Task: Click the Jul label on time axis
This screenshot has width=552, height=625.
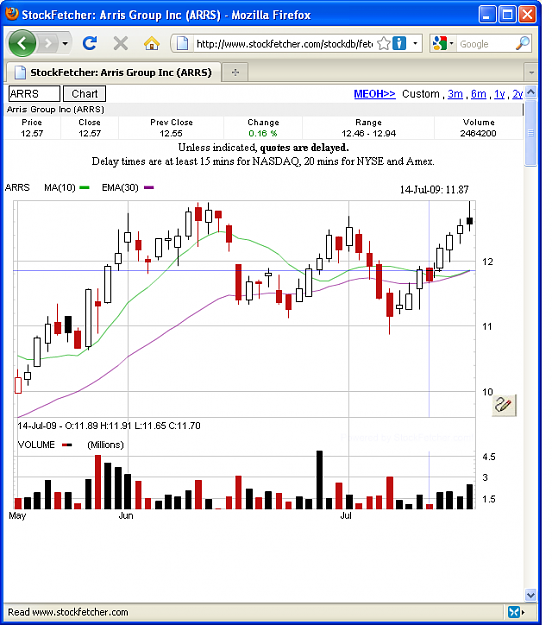Action: pos(346,516)
